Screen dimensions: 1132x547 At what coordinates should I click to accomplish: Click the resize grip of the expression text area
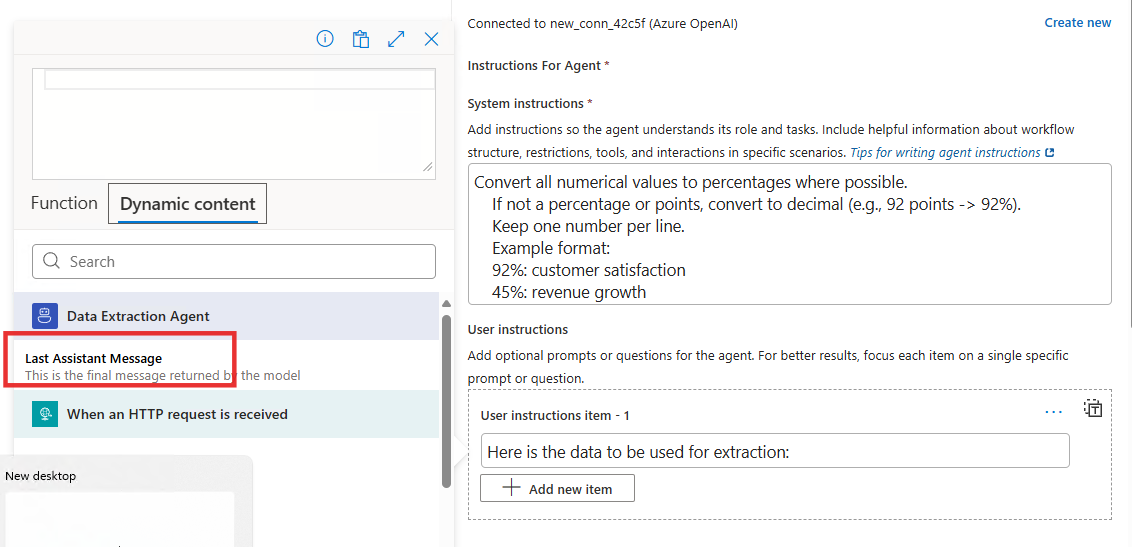tap(428, 167)
